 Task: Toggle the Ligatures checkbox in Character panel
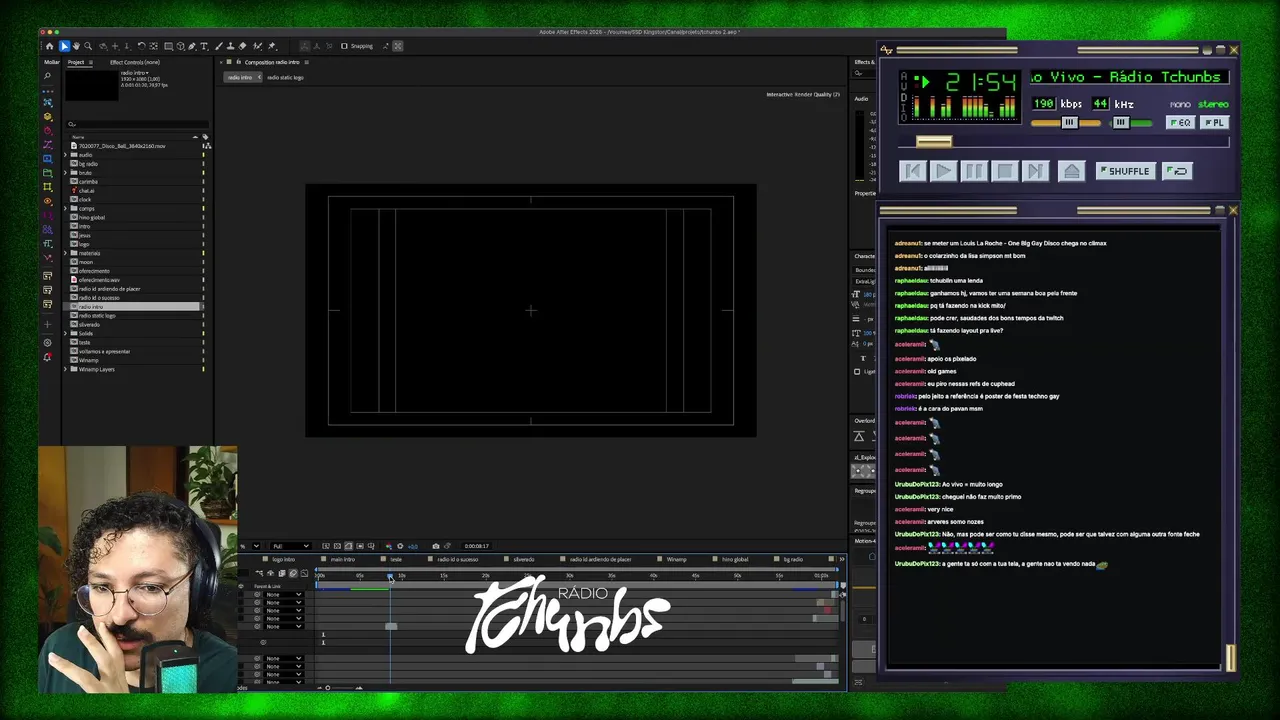click(x=857, y=371)
